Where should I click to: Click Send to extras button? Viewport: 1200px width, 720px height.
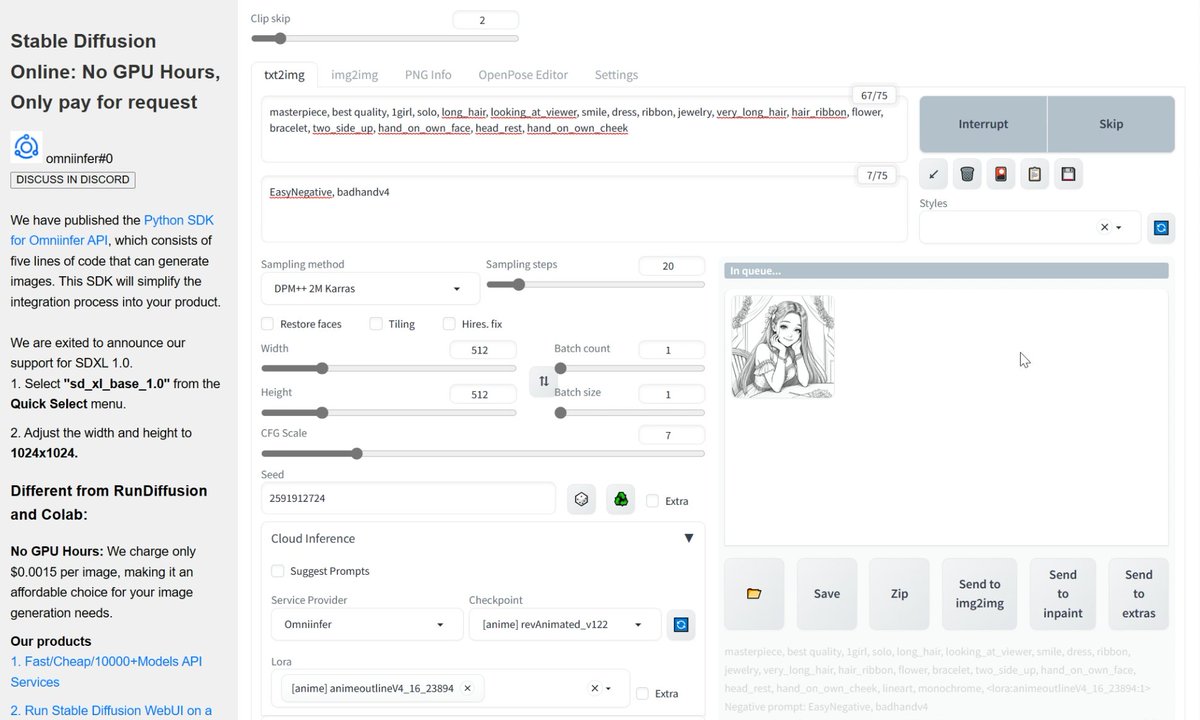(x=1139, y=593)
